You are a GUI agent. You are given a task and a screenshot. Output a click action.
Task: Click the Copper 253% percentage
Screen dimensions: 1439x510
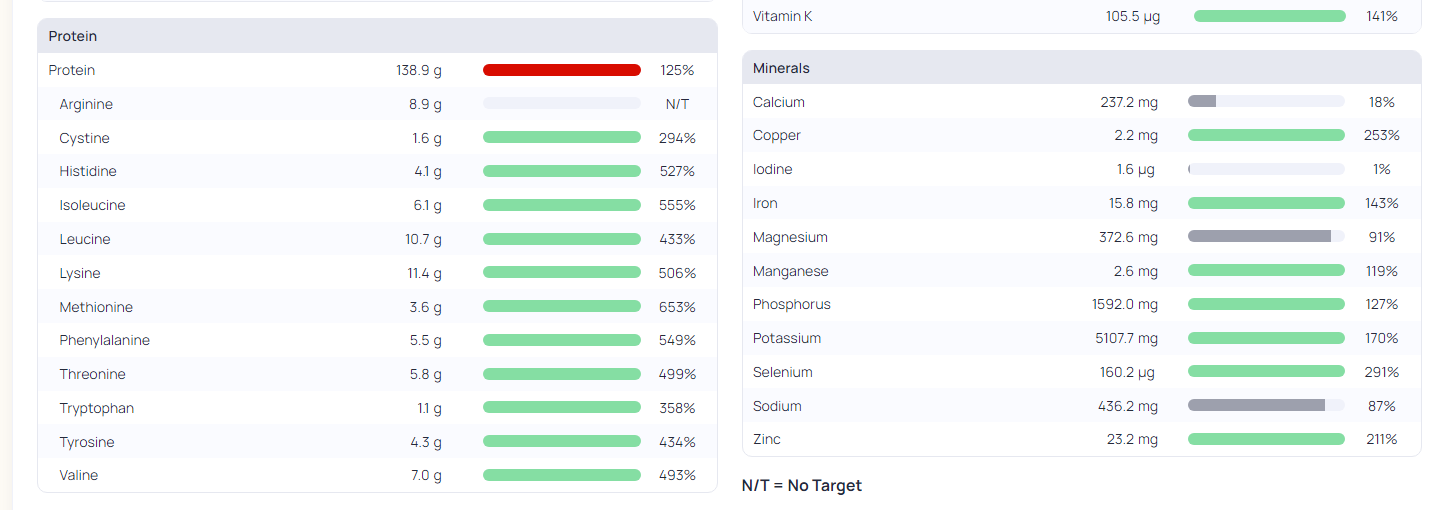click(1381, 135)
